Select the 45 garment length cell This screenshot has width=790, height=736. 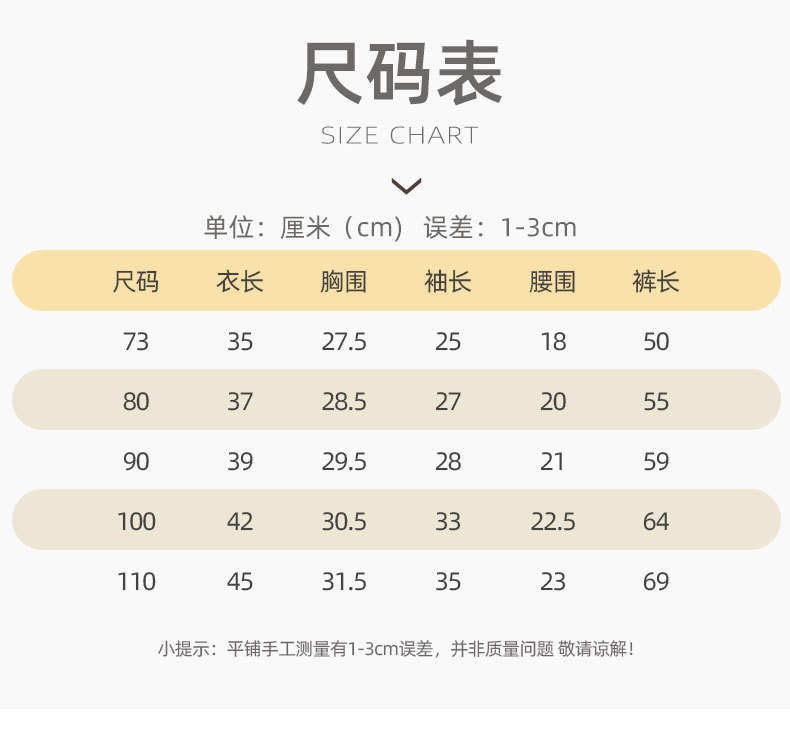click(x=240, y=582)
